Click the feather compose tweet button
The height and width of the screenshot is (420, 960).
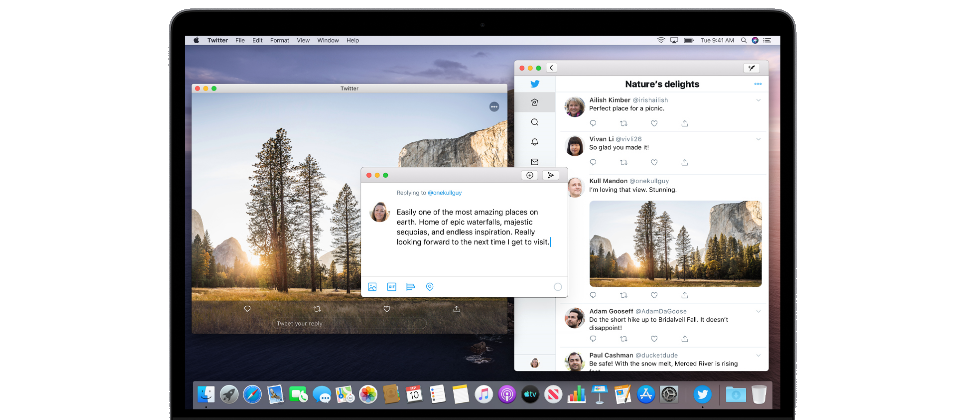click(x=751, y=68)
